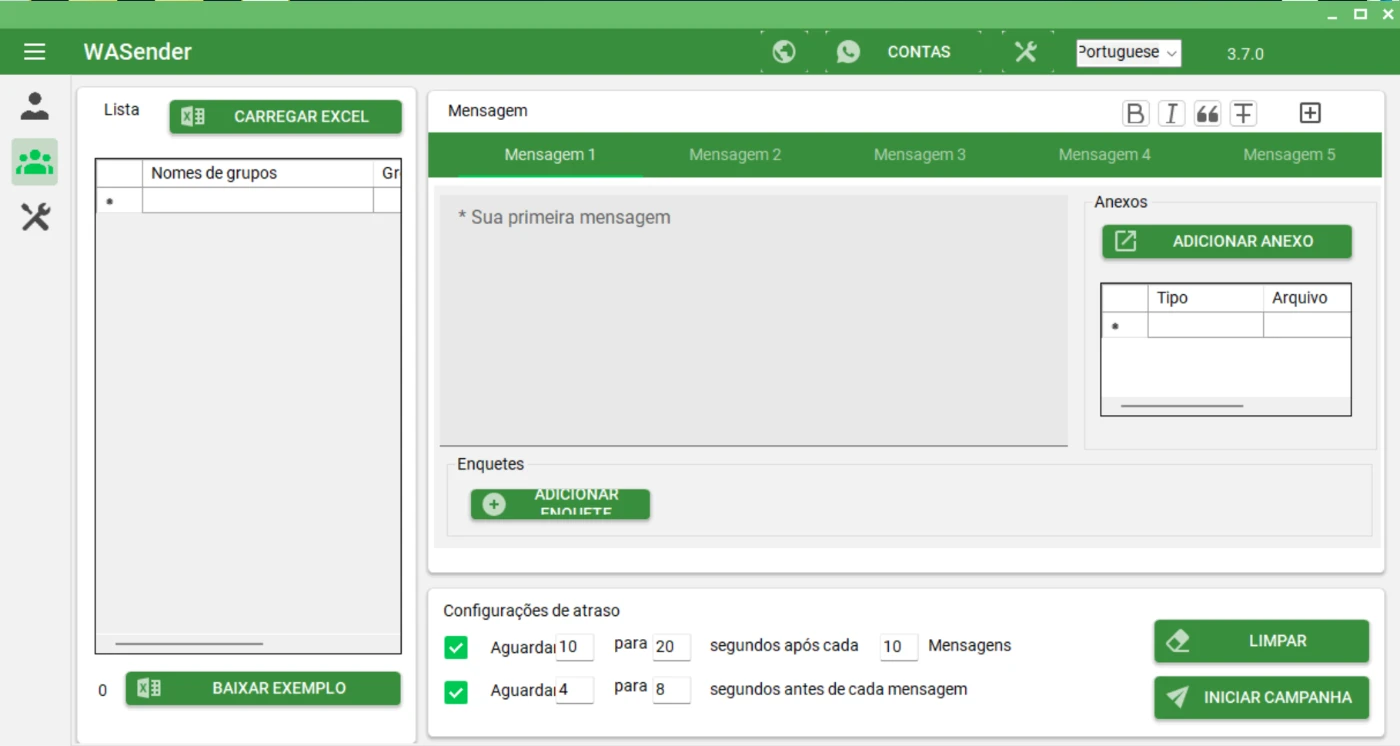
Task: Toggle the delay after each messages checkbox
Action: (x=456, y=648)
